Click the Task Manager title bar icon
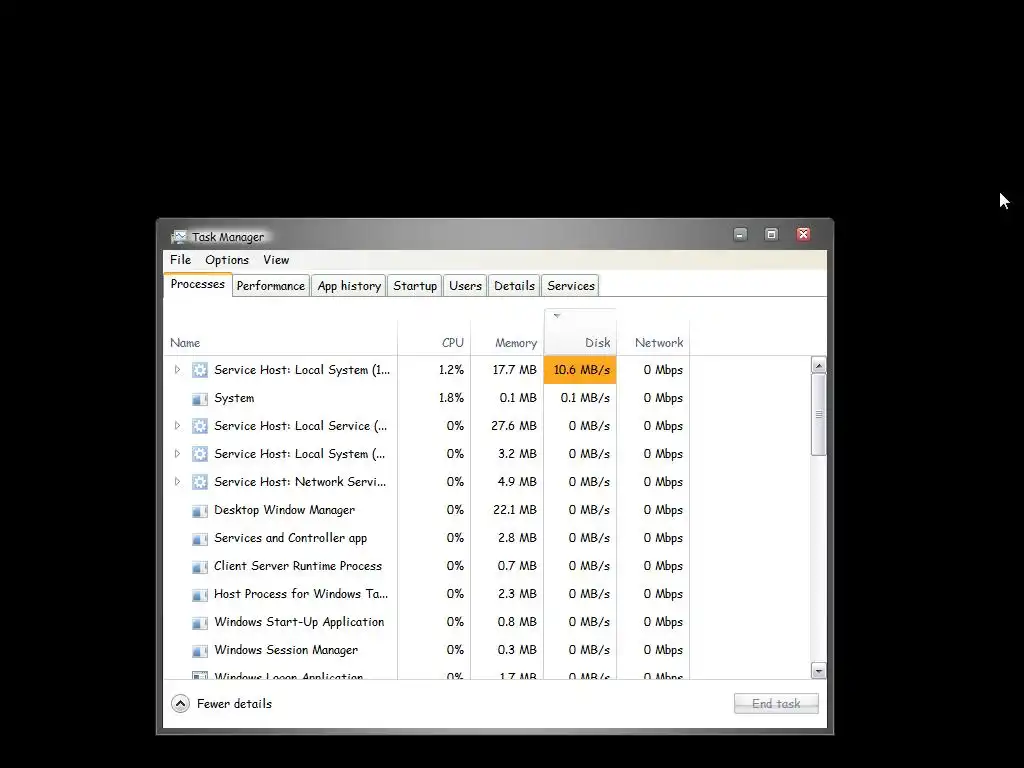Viewport: 1024px width, 768px height. point(178,236)
